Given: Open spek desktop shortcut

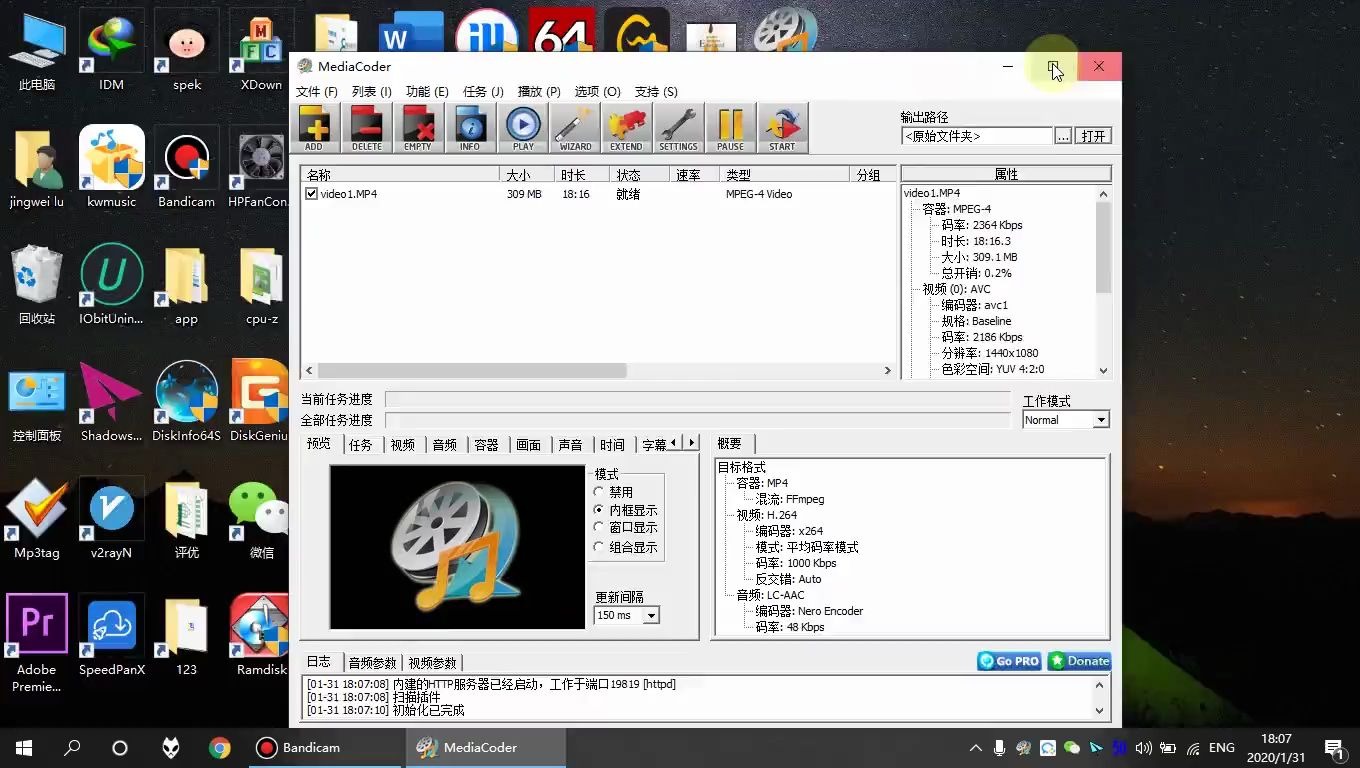Looking at the screenshot, I should coord(187,52).
